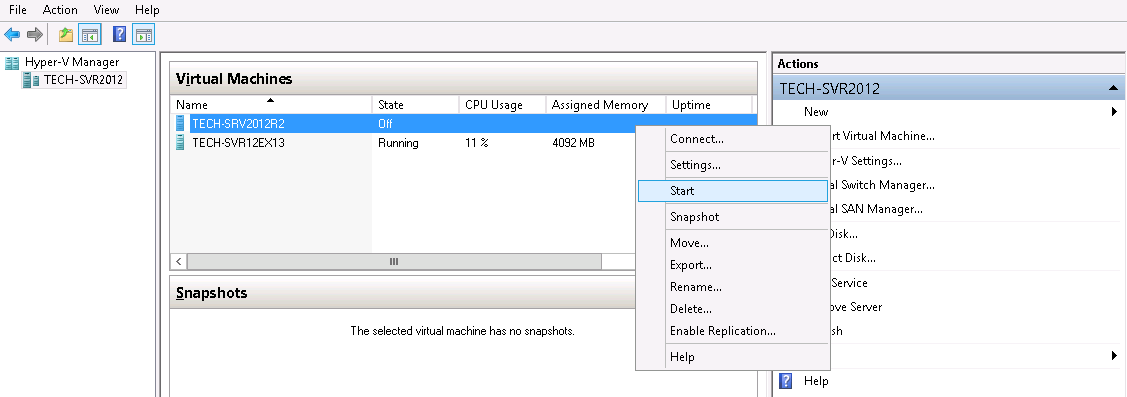The width and height of the screenshot is (1127, 397).
Task: Click the Off state cell
Action: [385, 124]
